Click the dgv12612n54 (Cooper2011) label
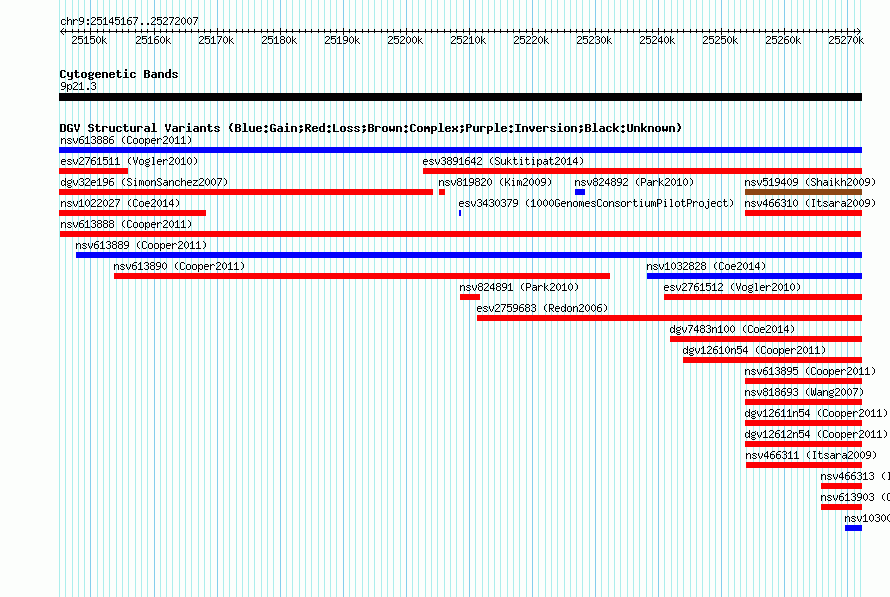Viewport: 890px width, 597px height. [x=816, y=434]
